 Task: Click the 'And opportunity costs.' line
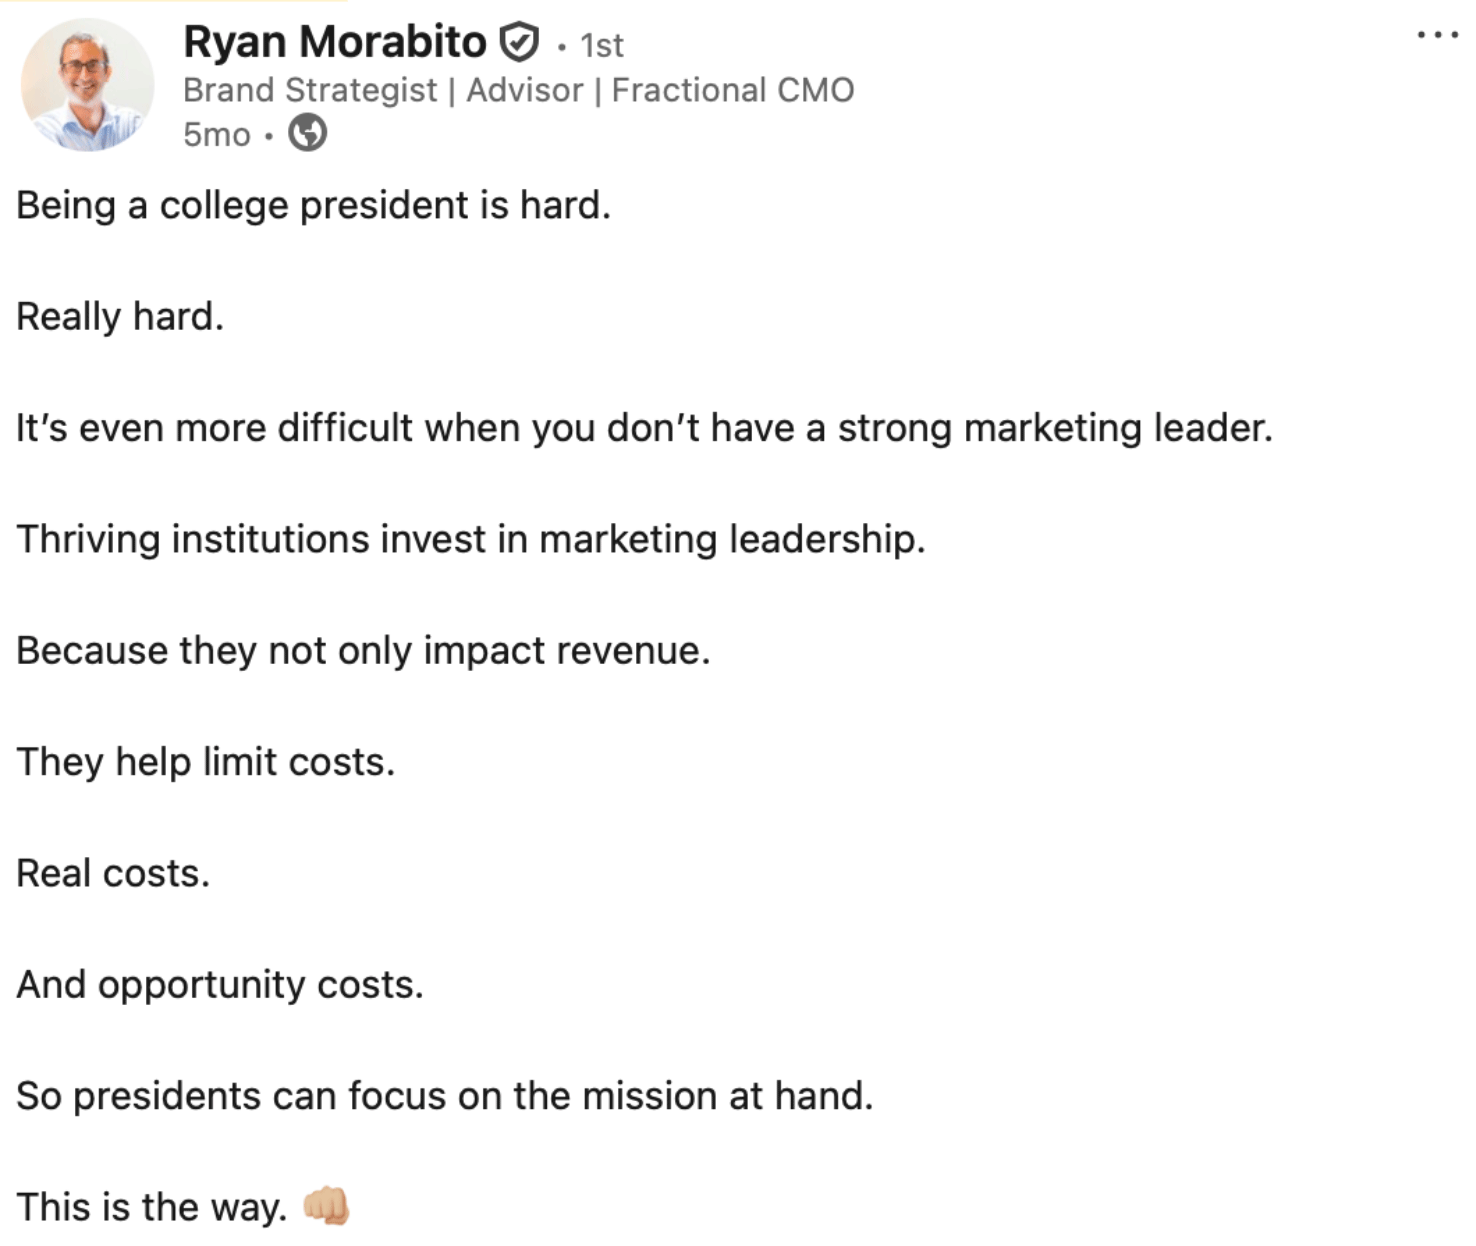tap(220, 985)
